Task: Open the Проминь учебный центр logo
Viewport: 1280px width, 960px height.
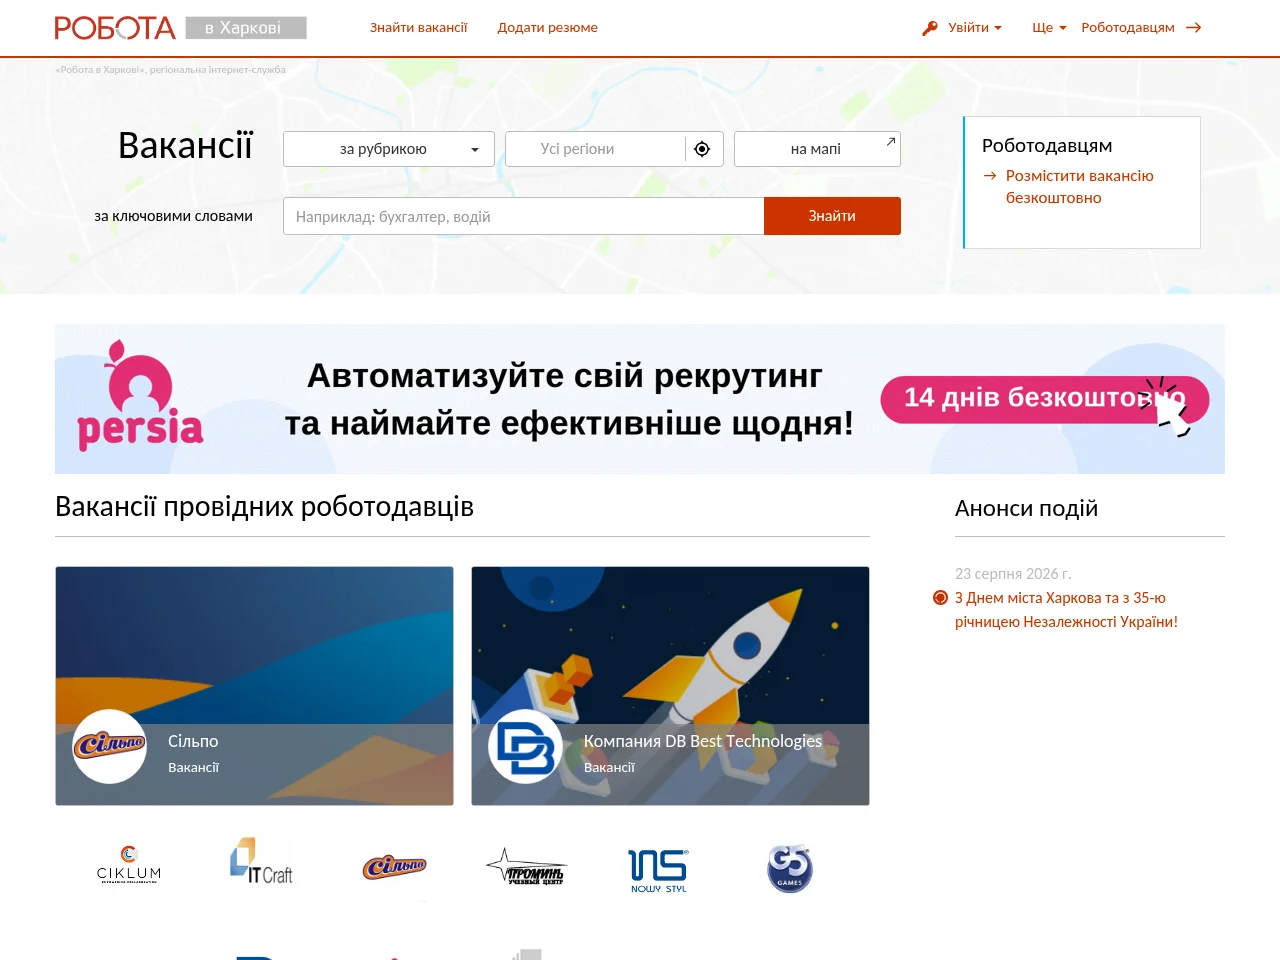Action: point(526,867)
